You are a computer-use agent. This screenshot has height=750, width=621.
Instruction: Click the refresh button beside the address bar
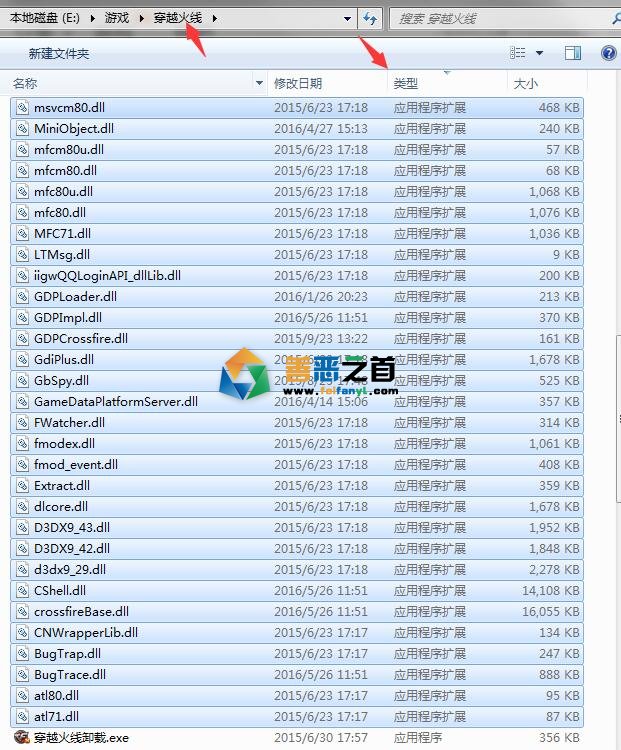(371, 18)
